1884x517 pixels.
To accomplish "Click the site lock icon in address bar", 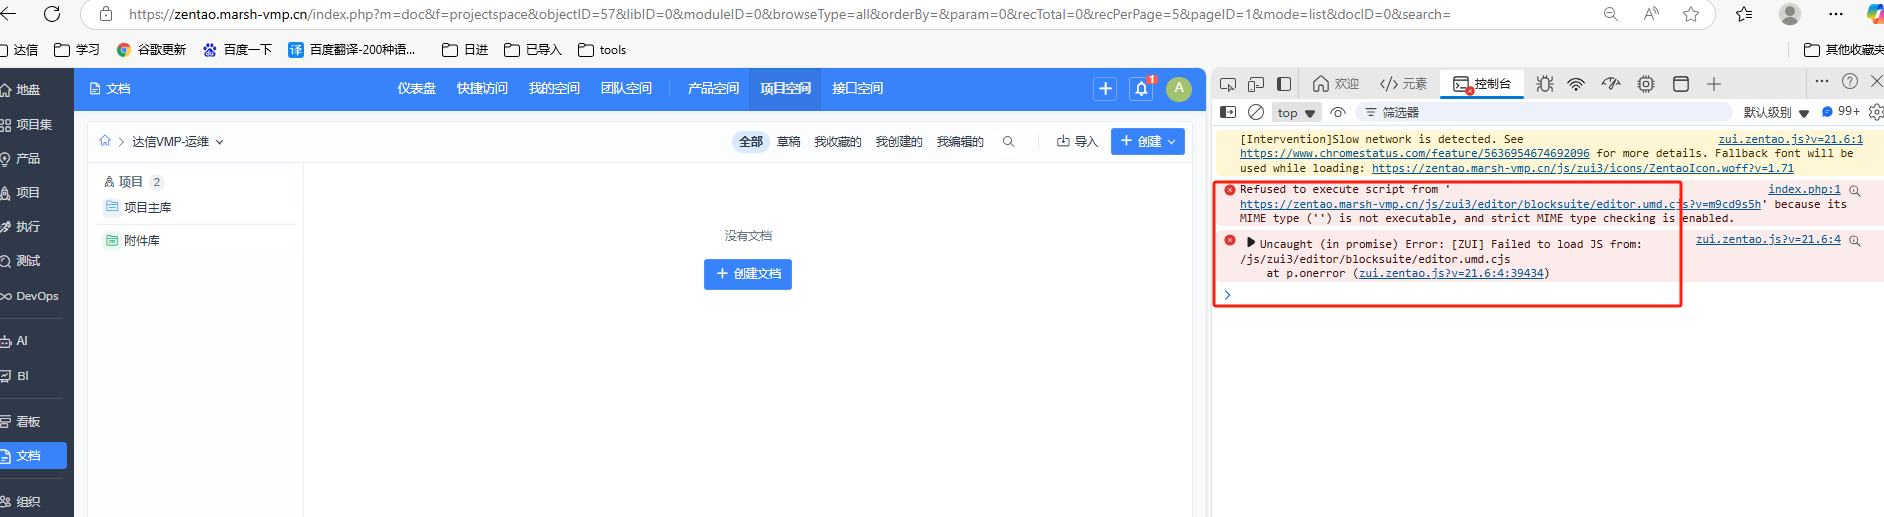I will (x=105, y=14).
